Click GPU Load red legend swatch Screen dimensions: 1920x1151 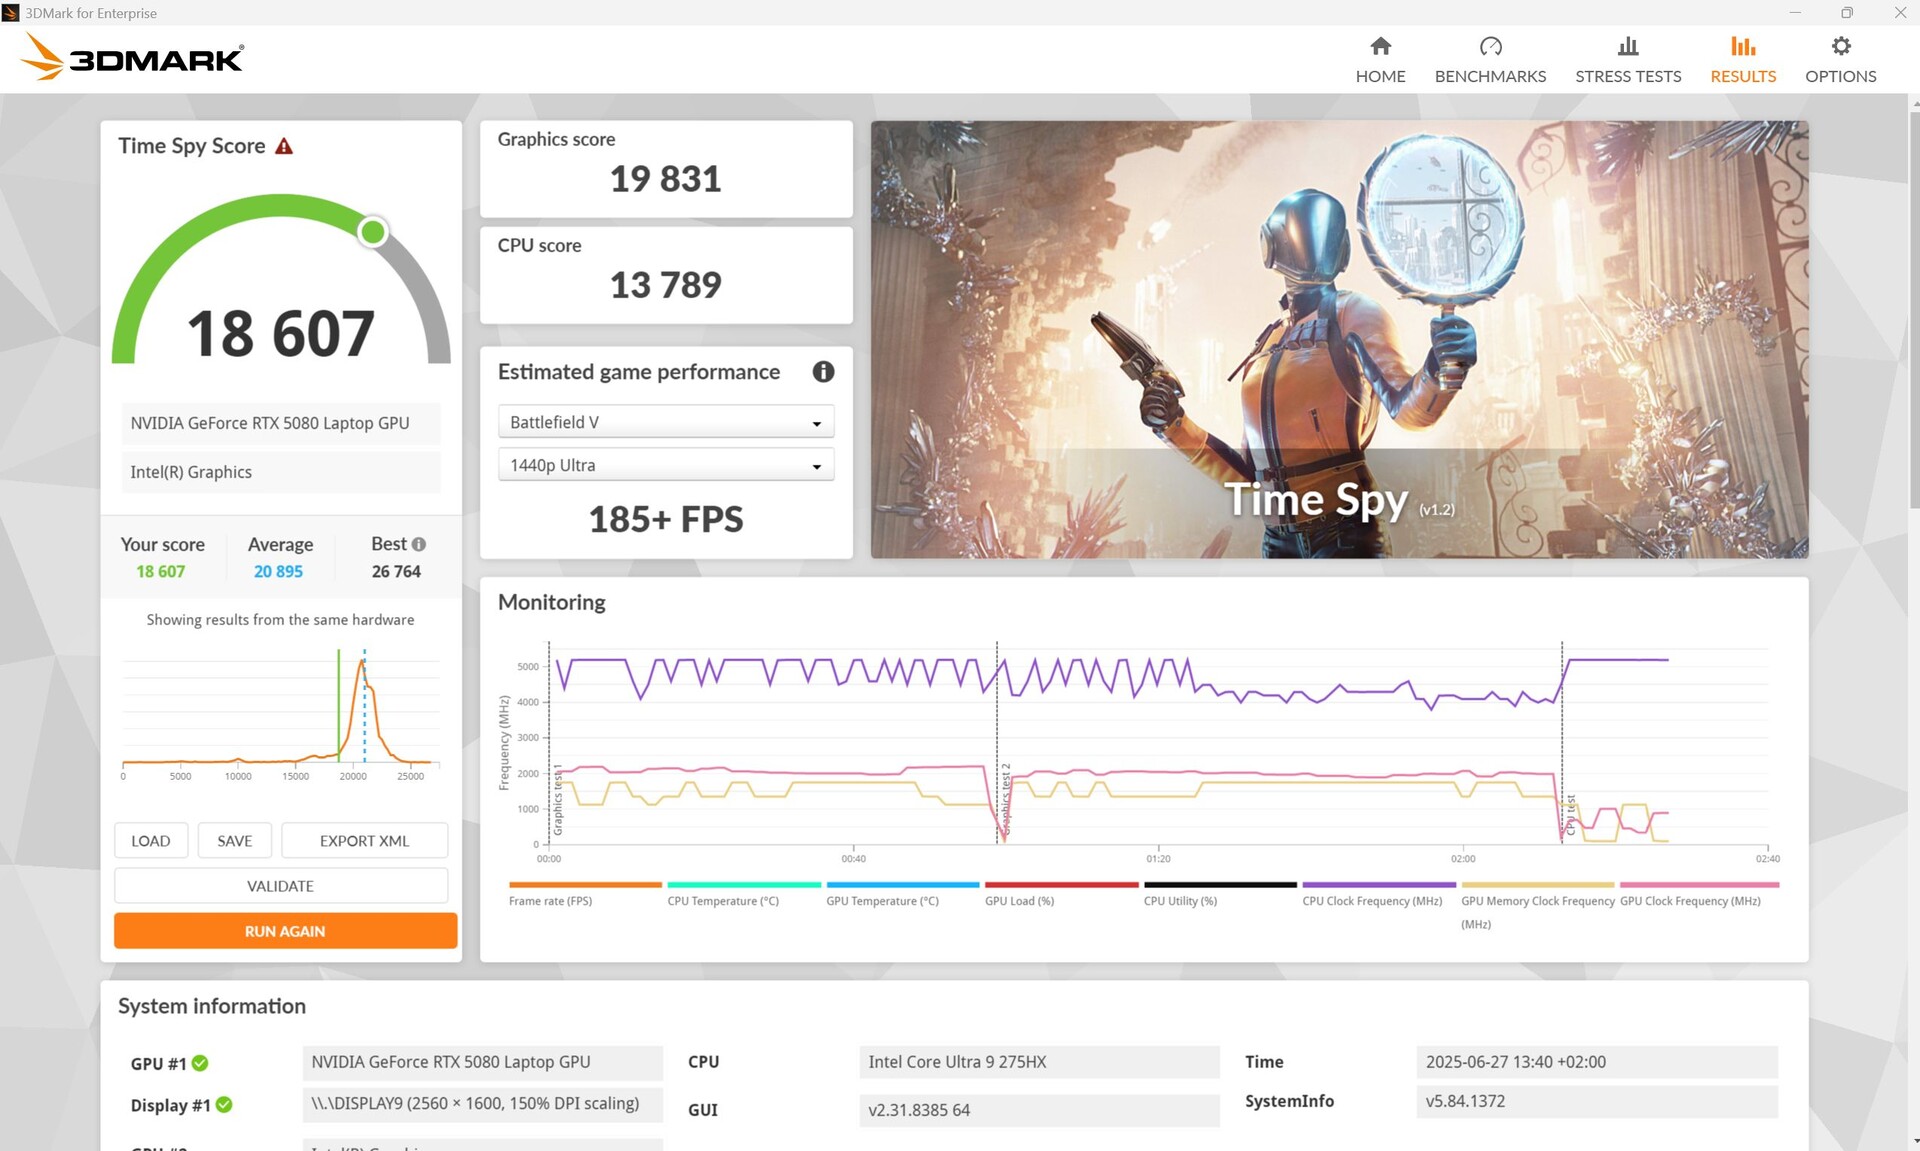click(x=1061, y=885)
